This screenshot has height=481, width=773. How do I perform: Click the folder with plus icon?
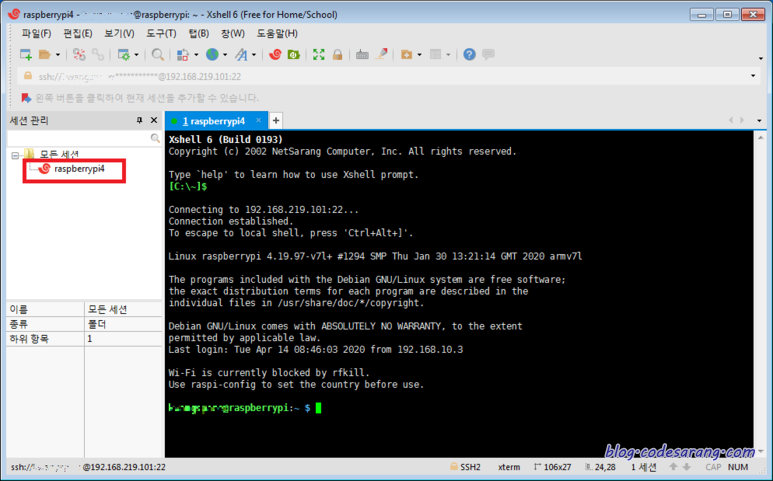tap(407, 55)
